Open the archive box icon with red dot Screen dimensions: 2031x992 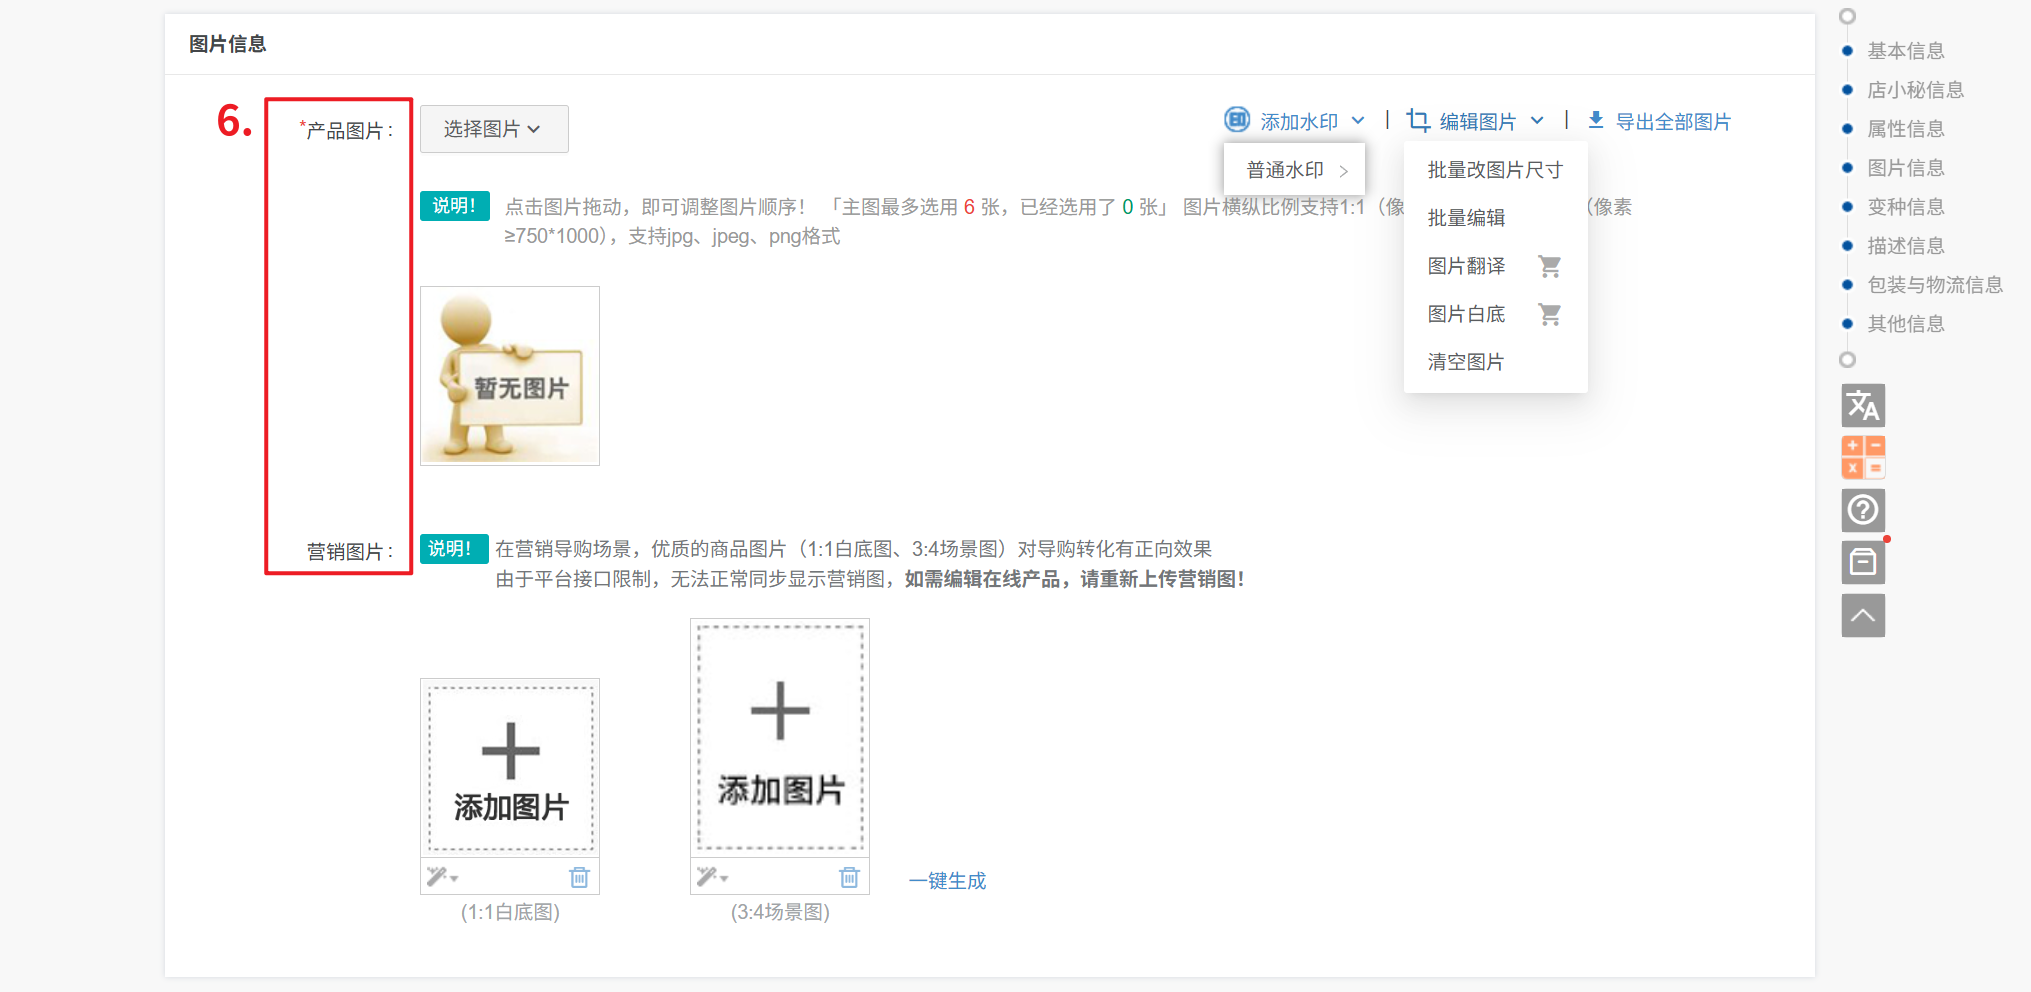tap(1862, 563)
